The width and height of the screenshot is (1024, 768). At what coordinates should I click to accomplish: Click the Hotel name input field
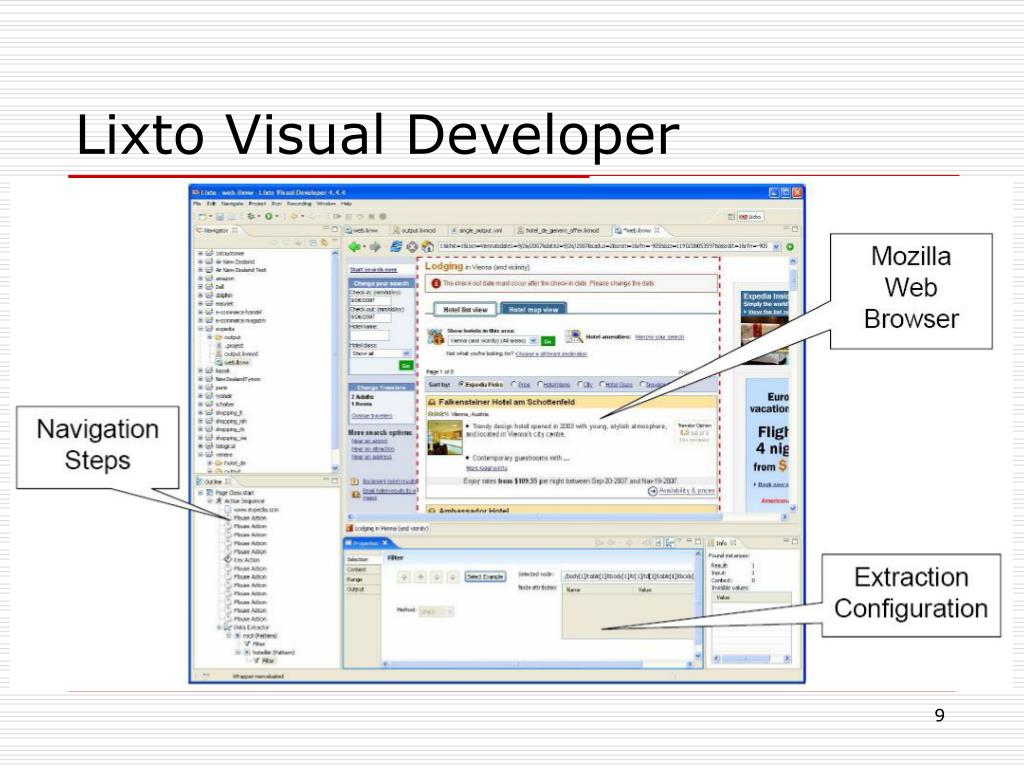(369, 336)
